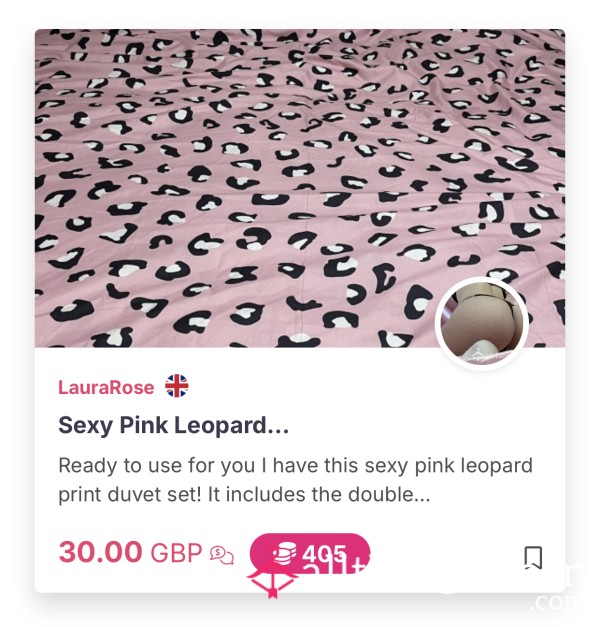This screenshot has height=627, width=600.
Task: Click the GBP currency label
Action: click(176, 553)
